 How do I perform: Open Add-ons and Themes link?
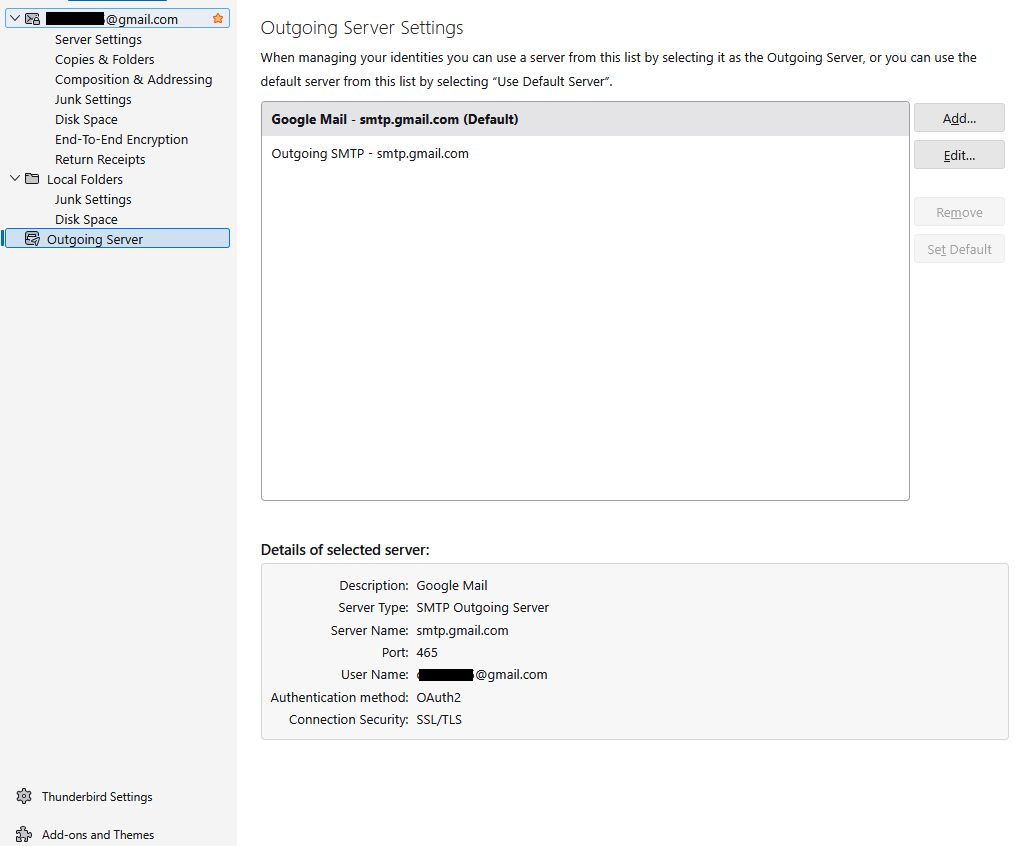(x=98, y=835)
